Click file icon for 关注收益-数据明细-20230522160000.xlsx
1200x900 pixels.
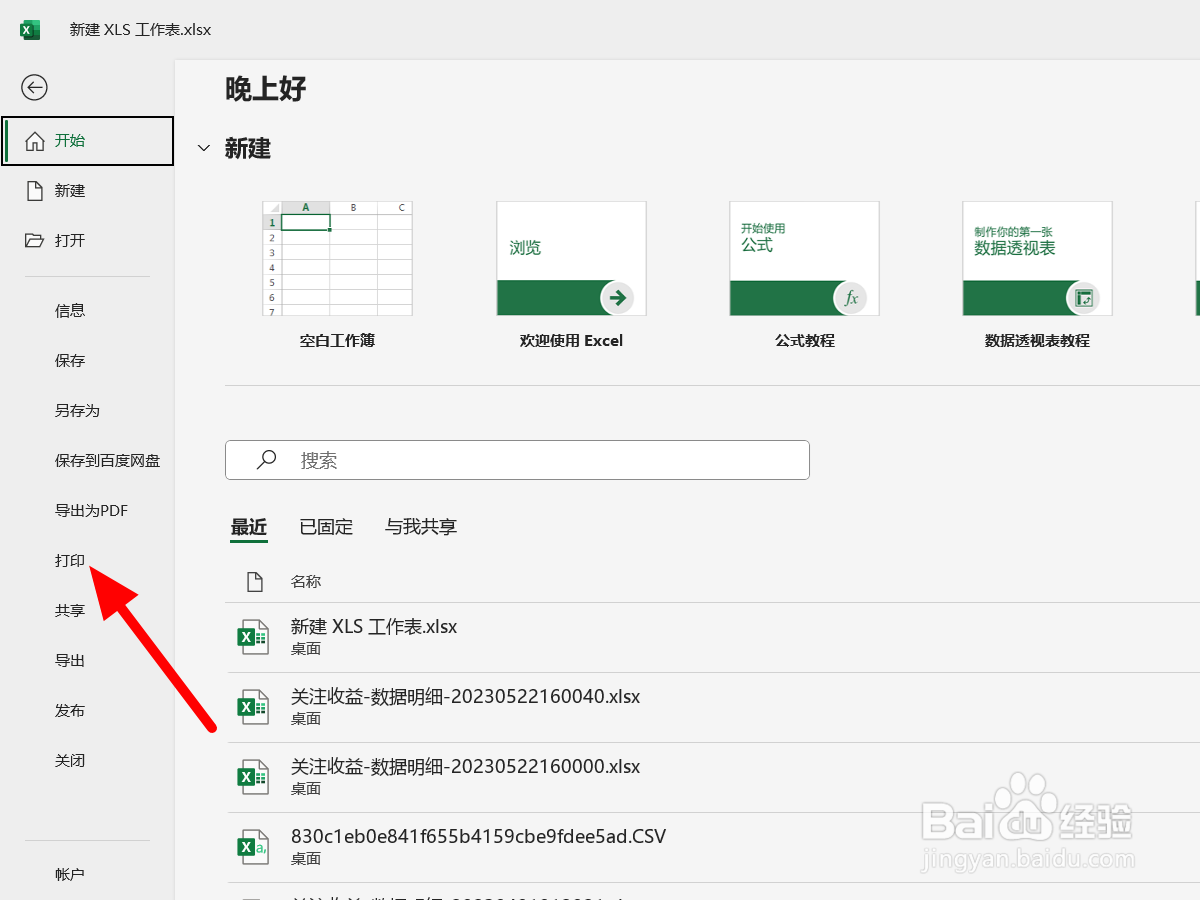253,776
